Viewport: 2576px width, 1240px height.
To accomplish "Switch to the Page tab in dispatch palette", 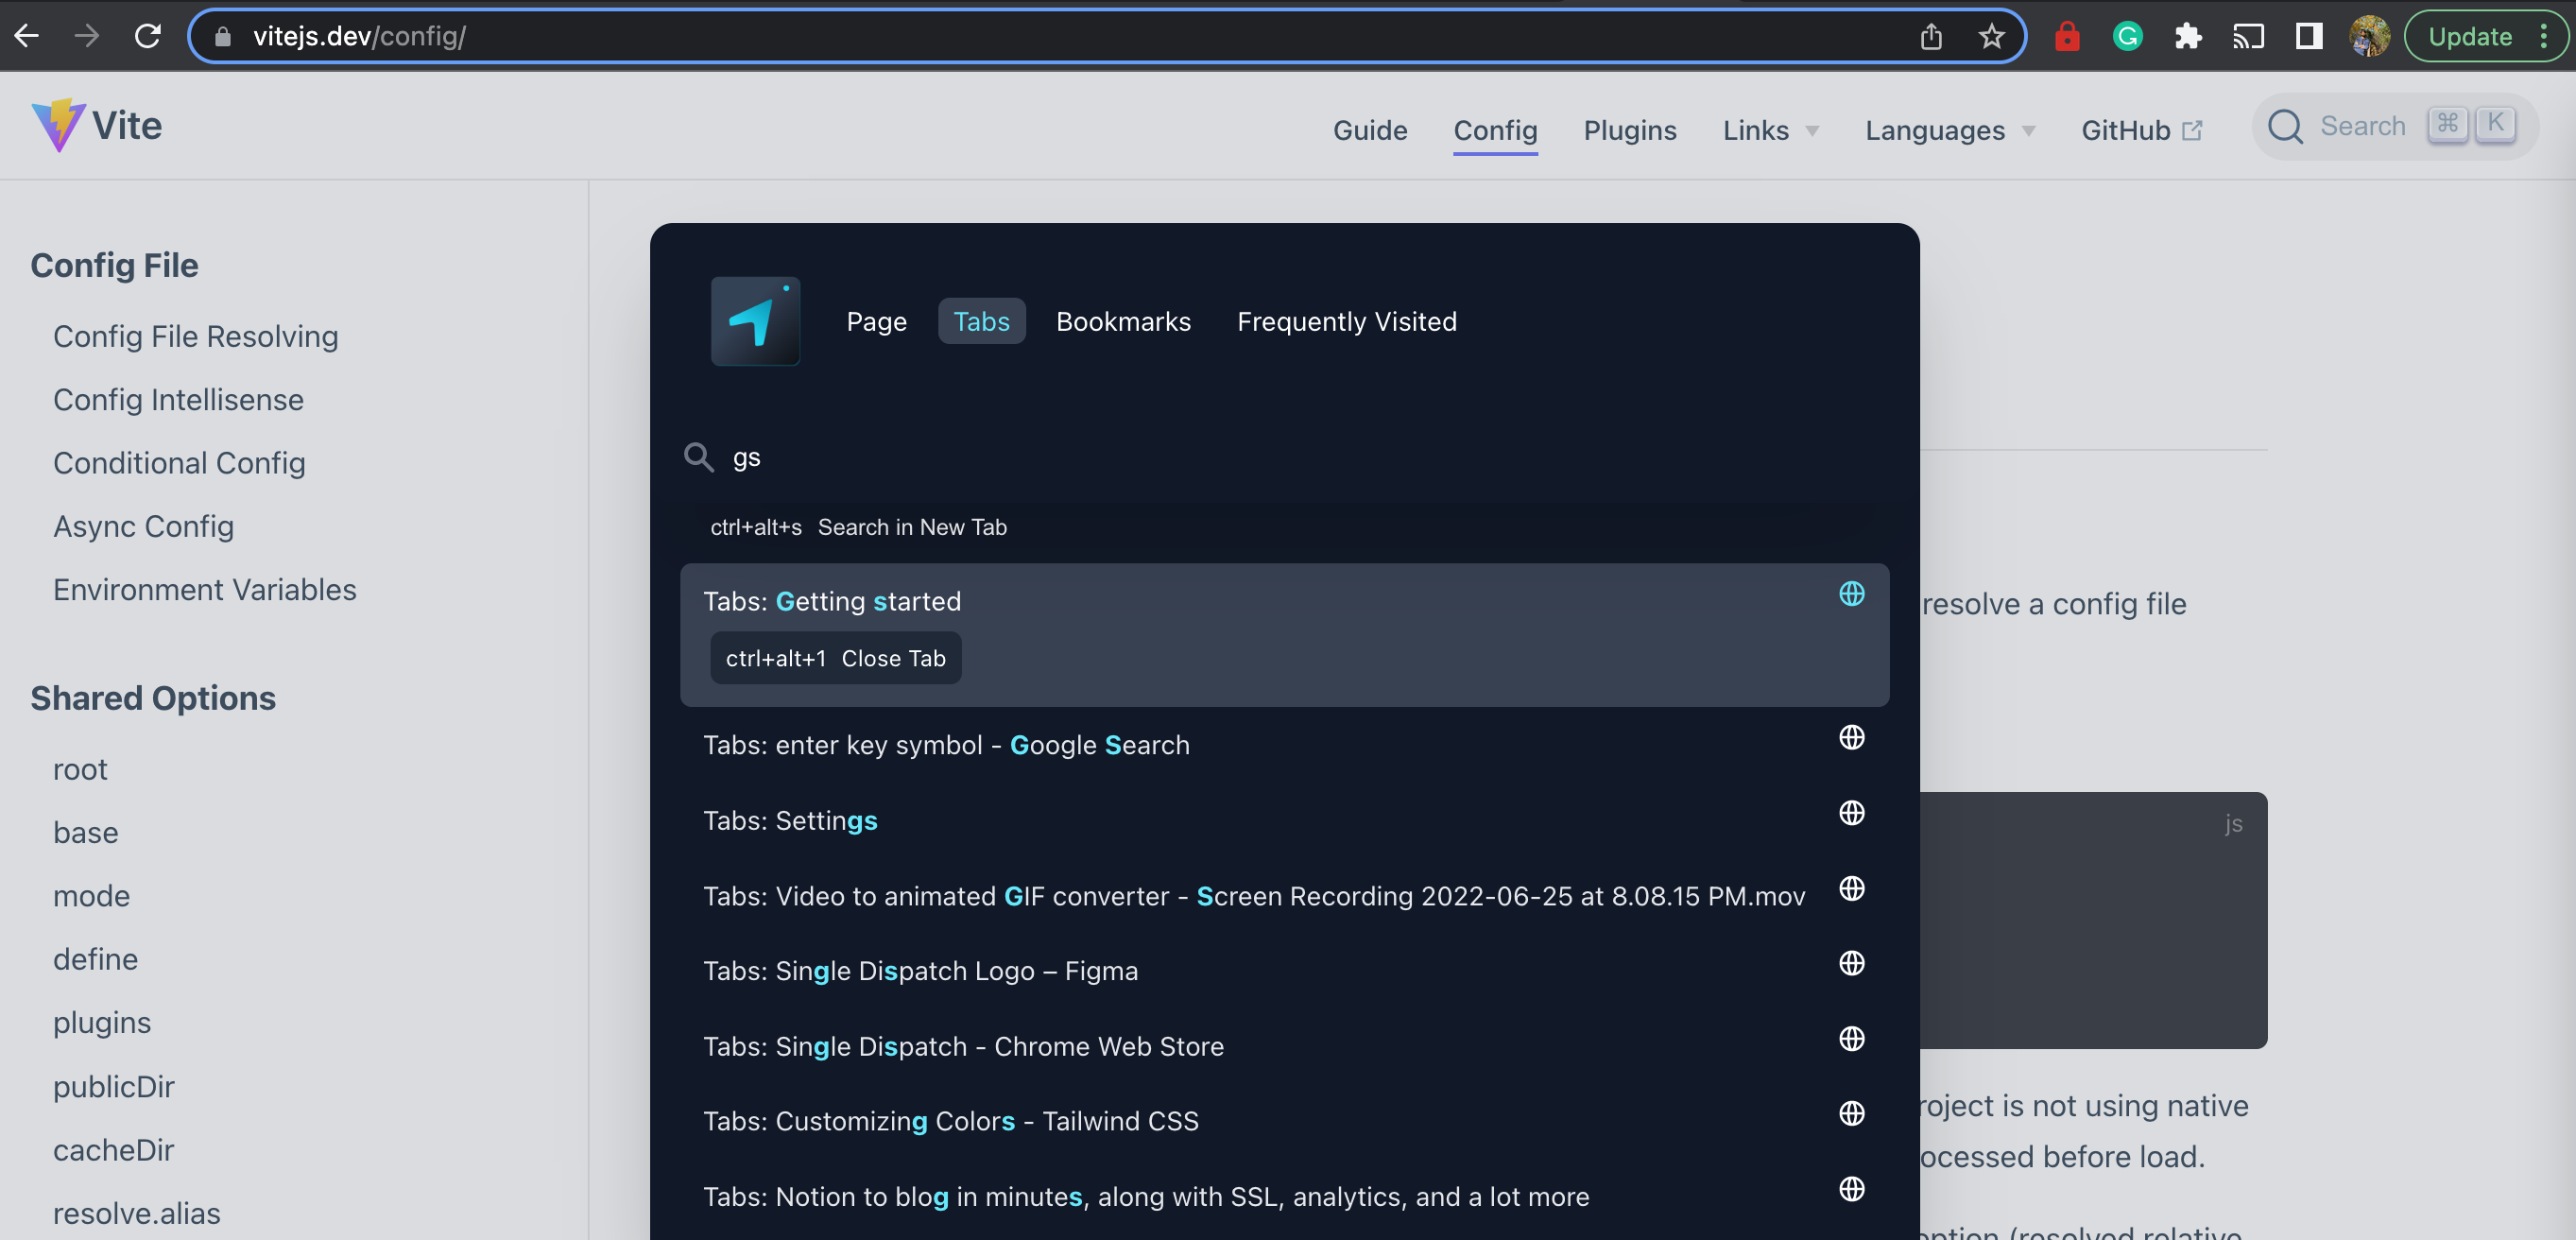I will 876,321.
